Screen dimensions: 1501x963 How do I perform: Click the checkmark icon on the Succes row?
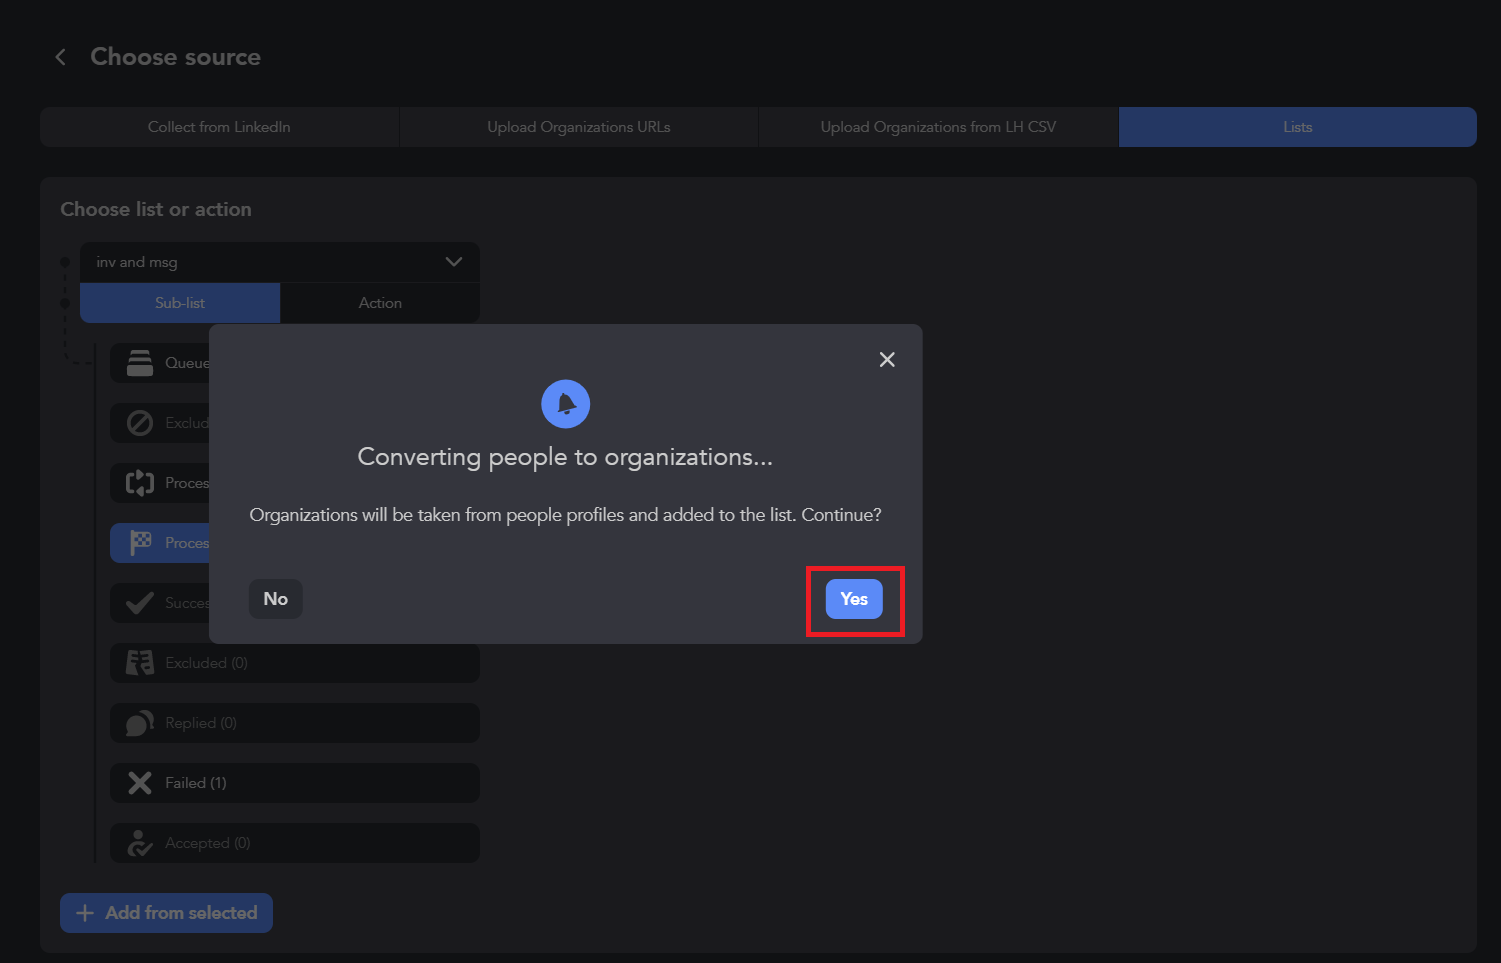pyautogui.click(x=140, y=603)
